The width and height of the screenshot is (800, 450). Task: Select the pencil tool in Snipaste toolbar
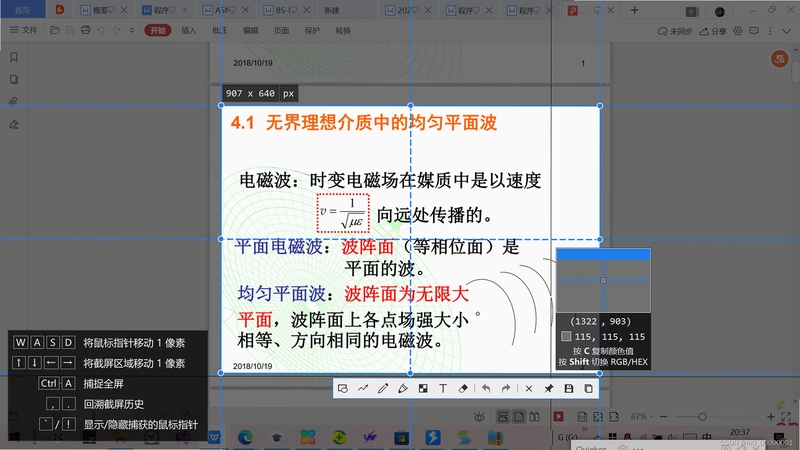coord(383,389)
